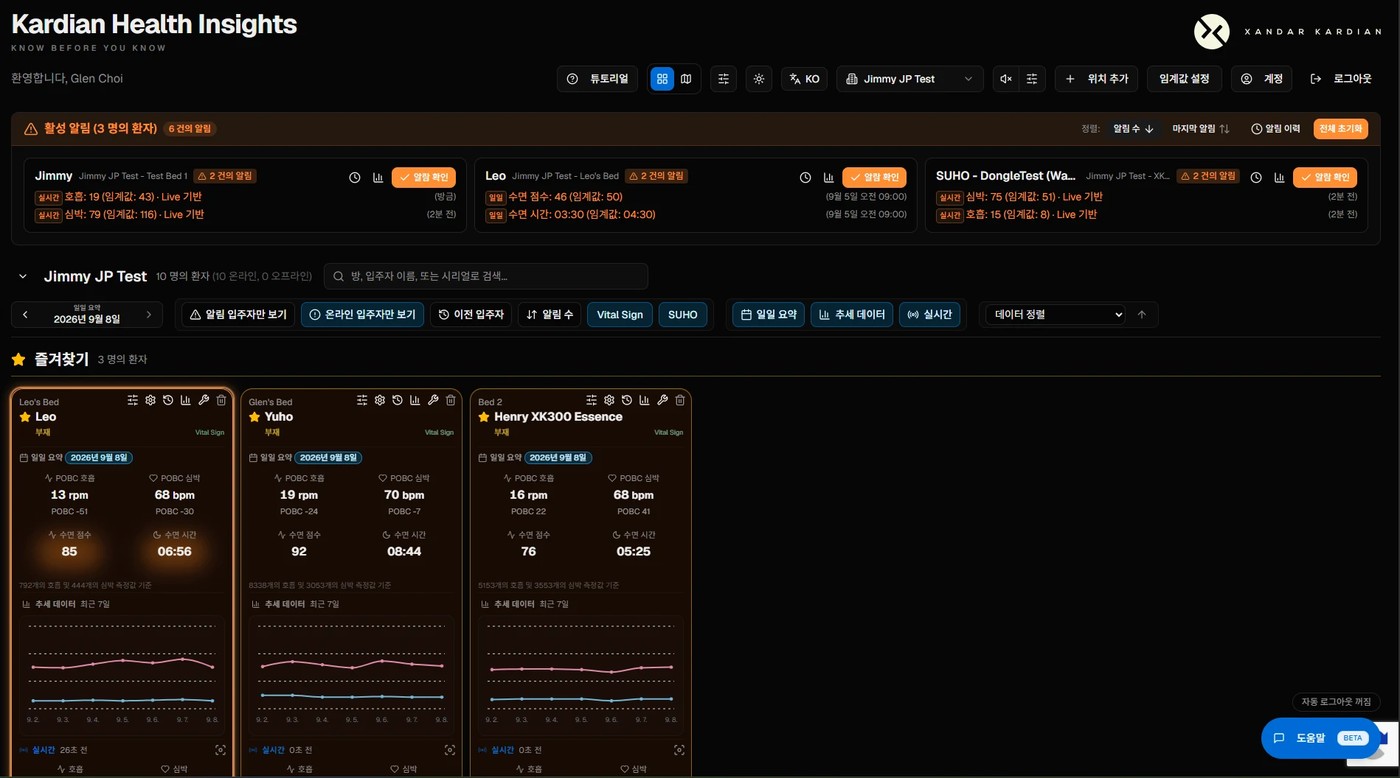Screen dimensions: 1400x778
Task: Click the resident search input field
Action: (486, 276)
